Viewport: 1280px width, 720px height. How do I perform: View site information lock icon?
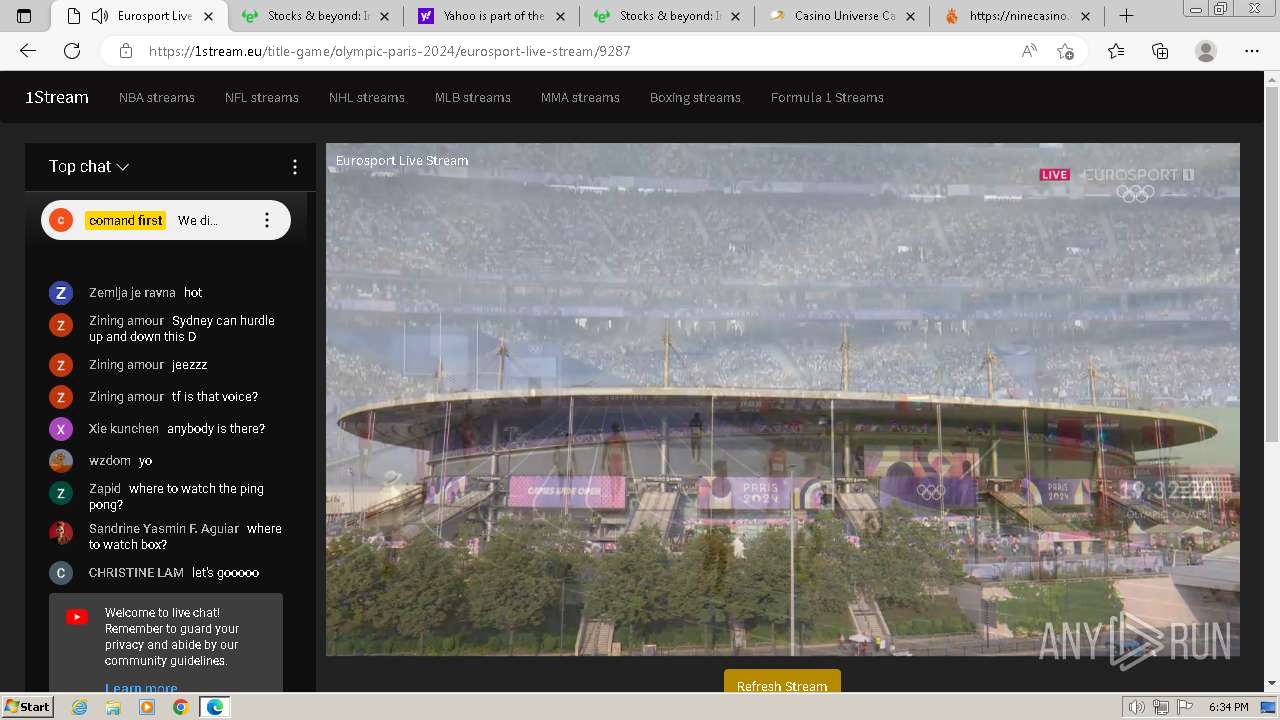pyautogui.click(x=125, y=51)
